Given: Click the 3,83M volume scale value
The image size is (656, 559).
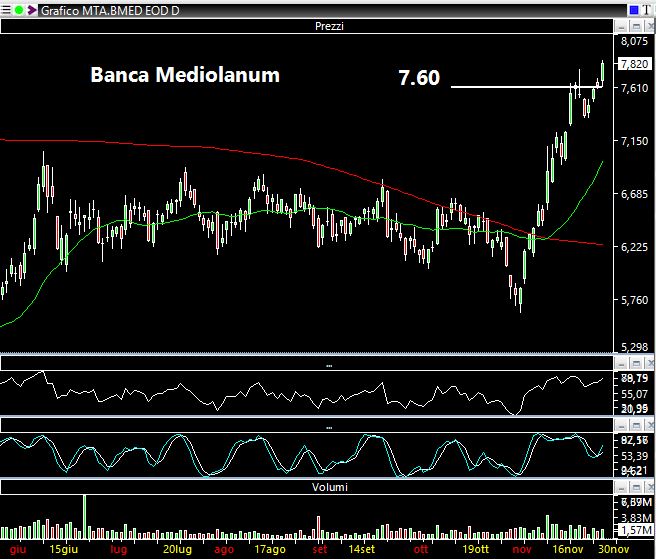Looking at the screenshot, I should click(636, 518).
